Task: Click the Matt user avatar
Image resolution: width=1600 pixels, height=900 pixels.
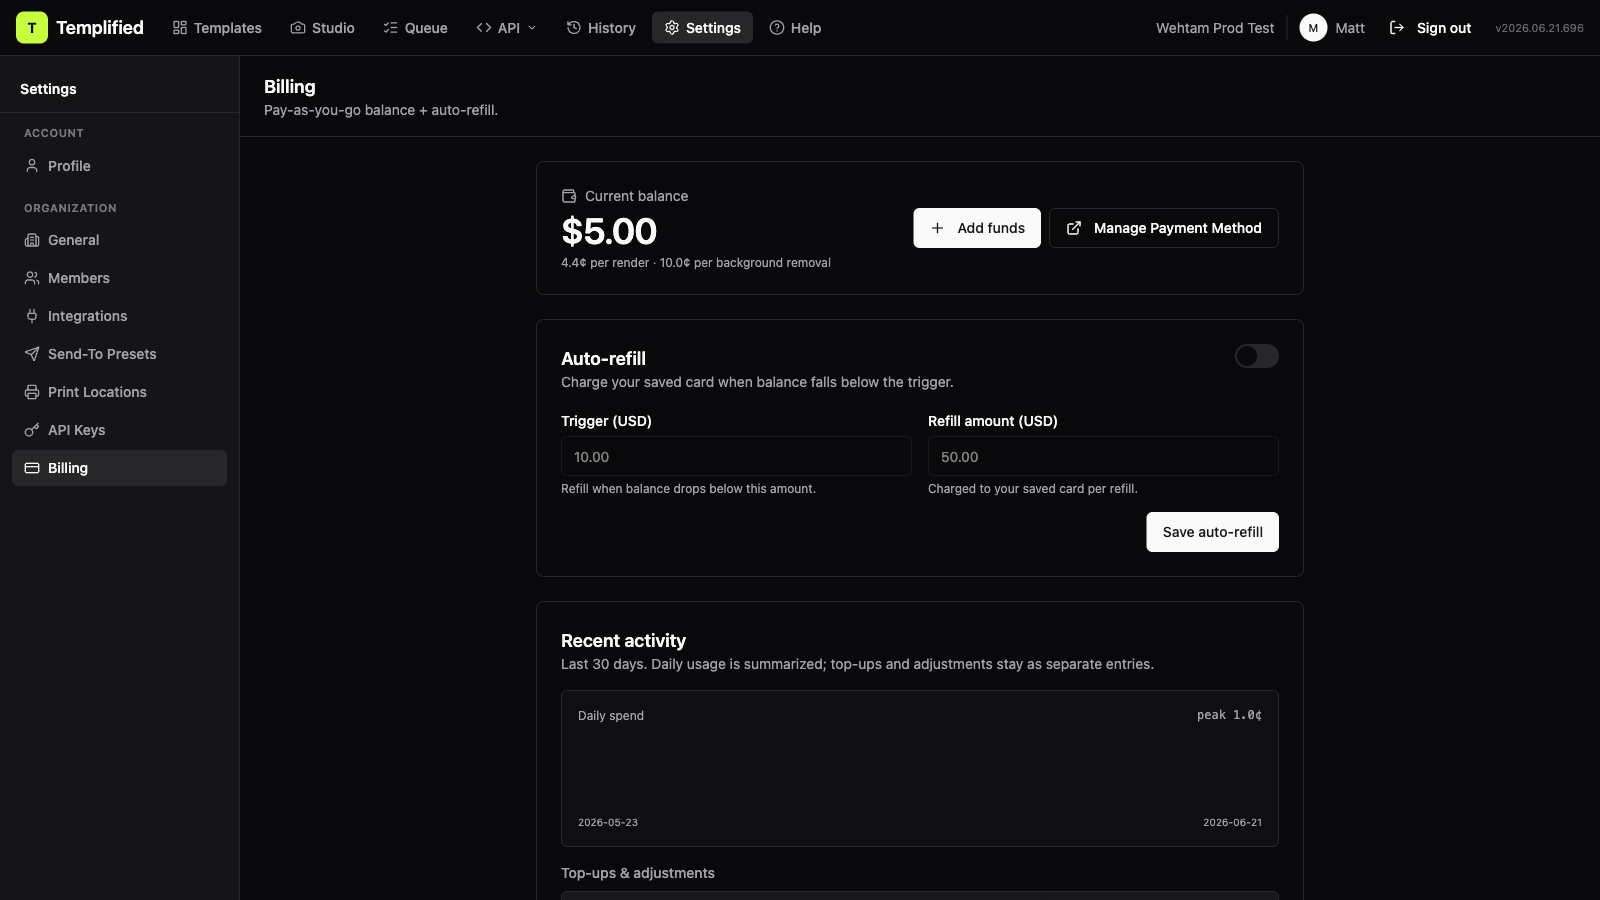Action: tap(1313, 28)
